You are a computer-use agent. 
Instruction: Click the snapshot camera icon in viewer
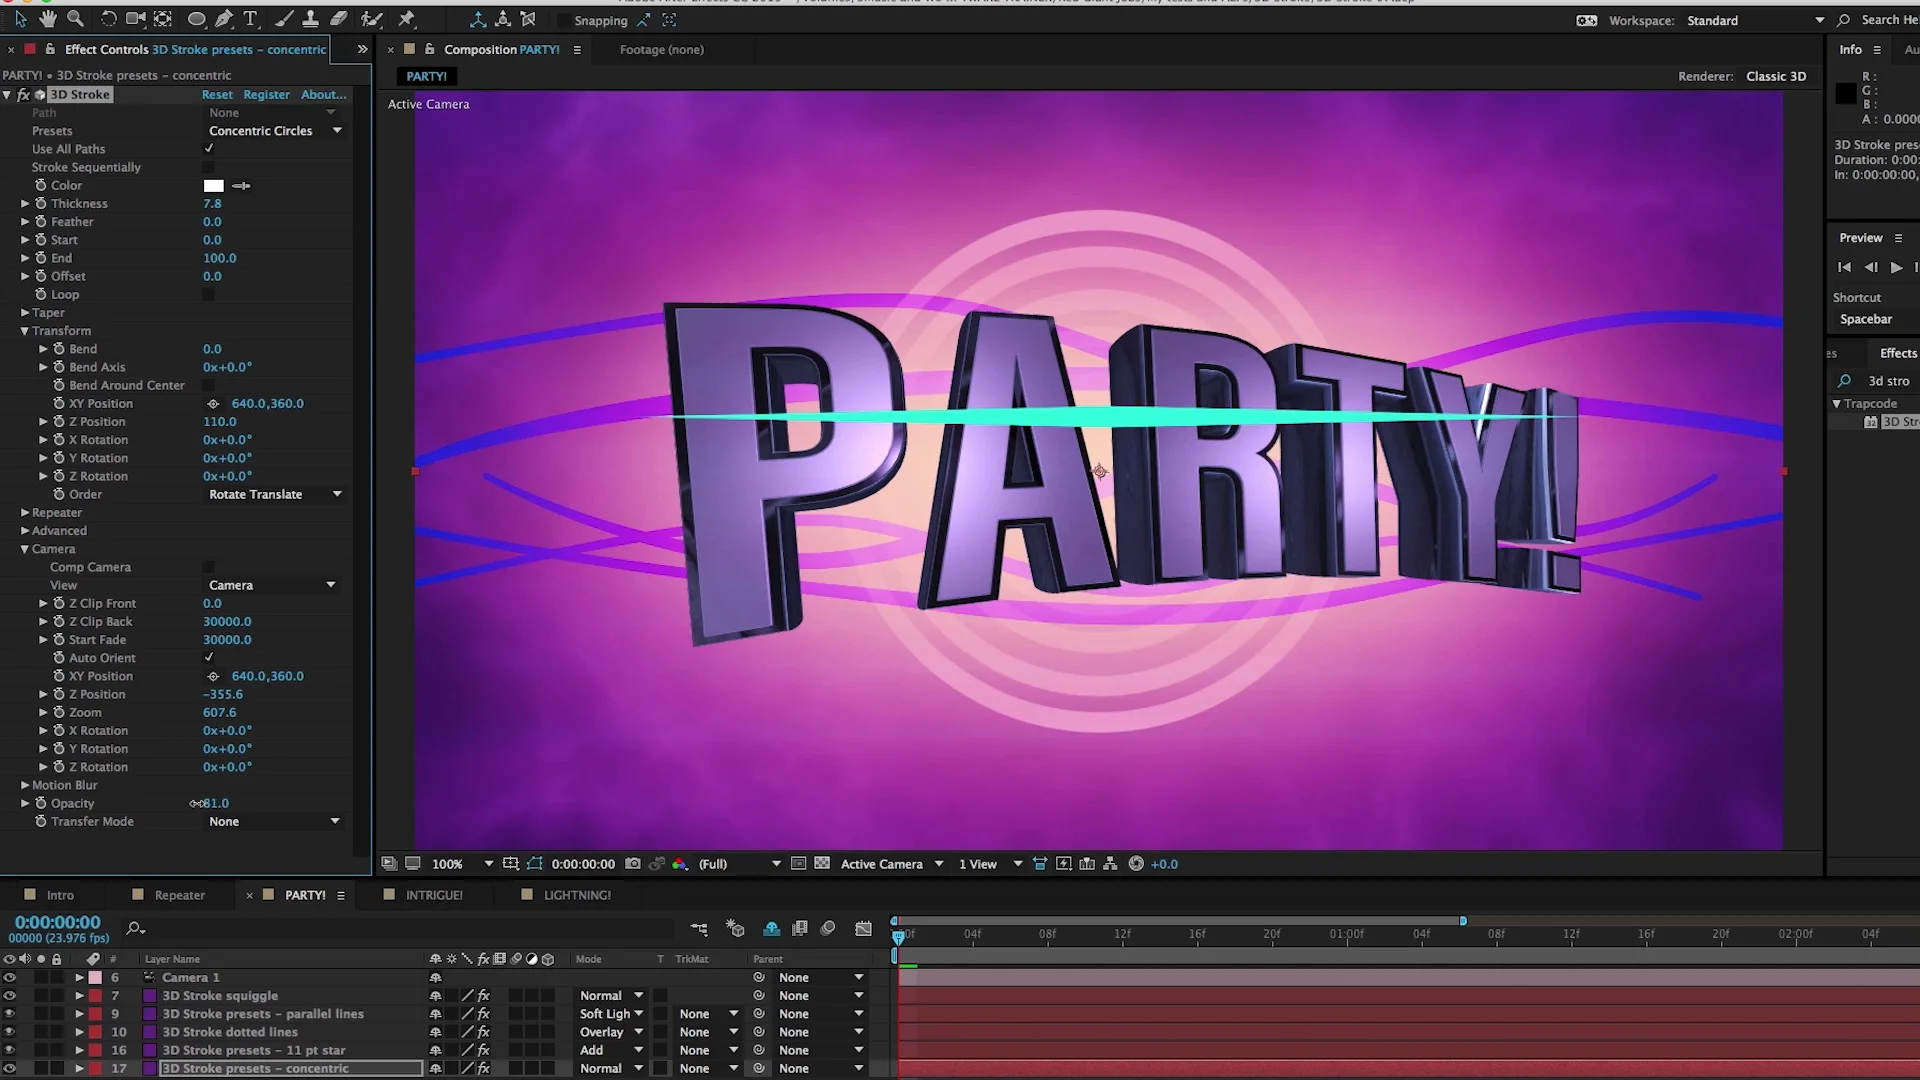click(632, 864)
